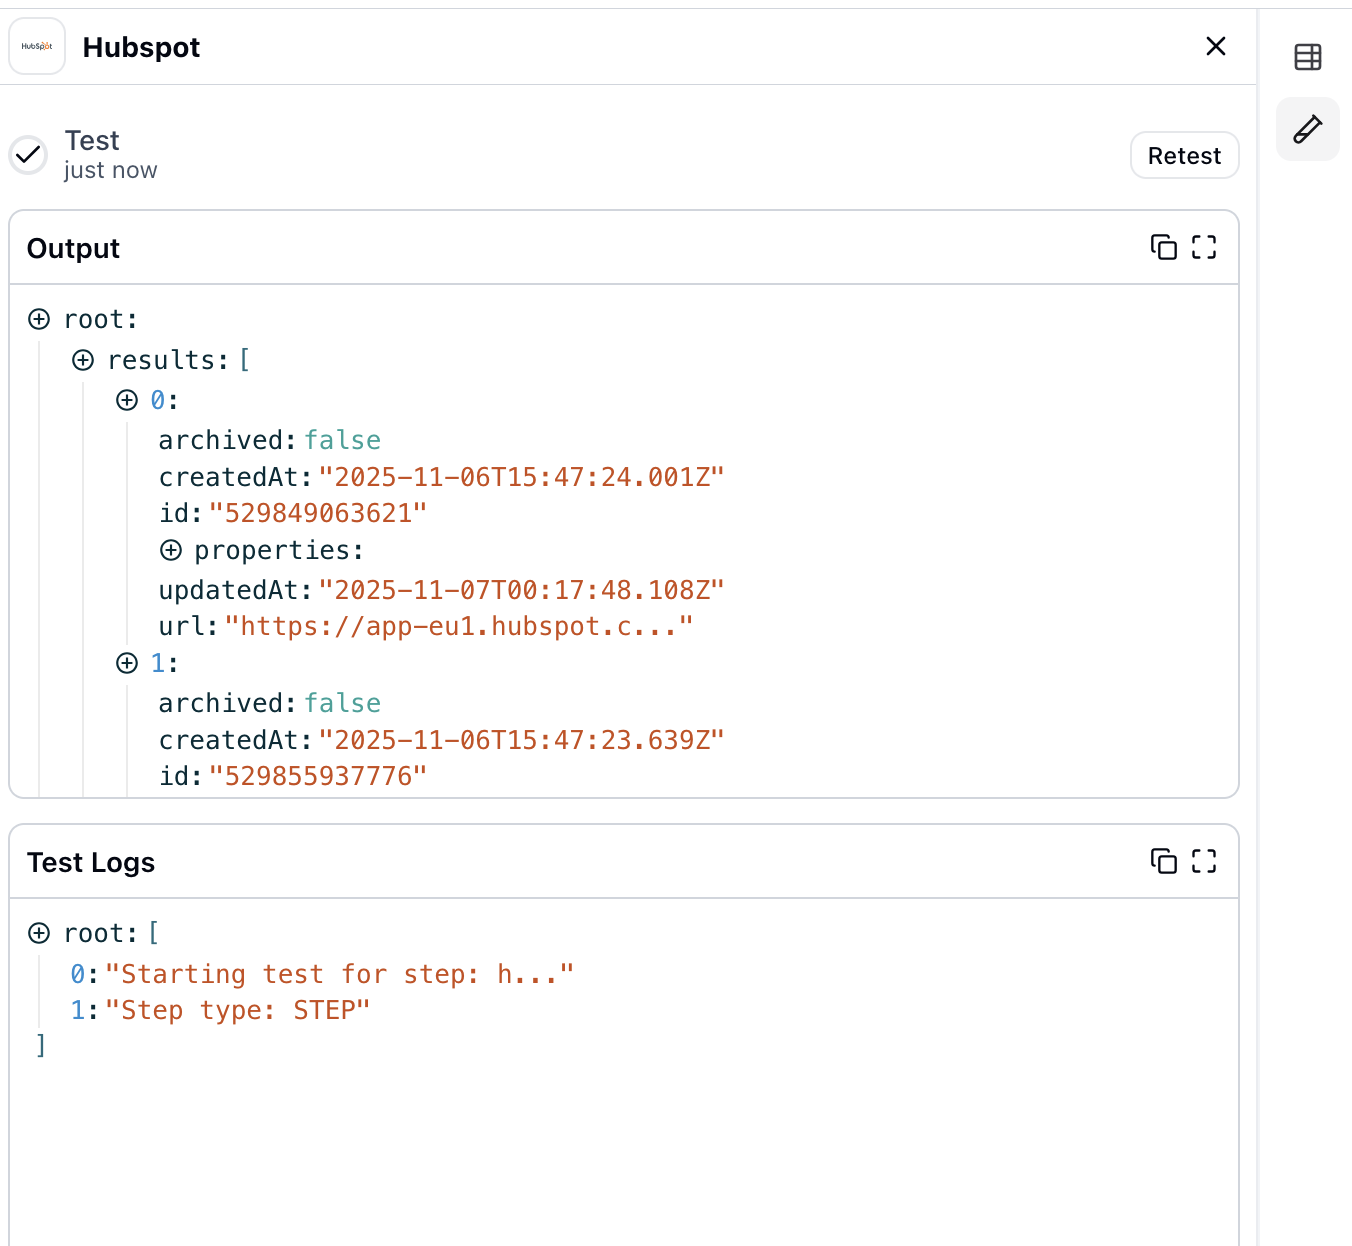Viewport: 1352px width, 1246px height.
Task: Copy the Test Logs contents
Action: (1163, 861)
